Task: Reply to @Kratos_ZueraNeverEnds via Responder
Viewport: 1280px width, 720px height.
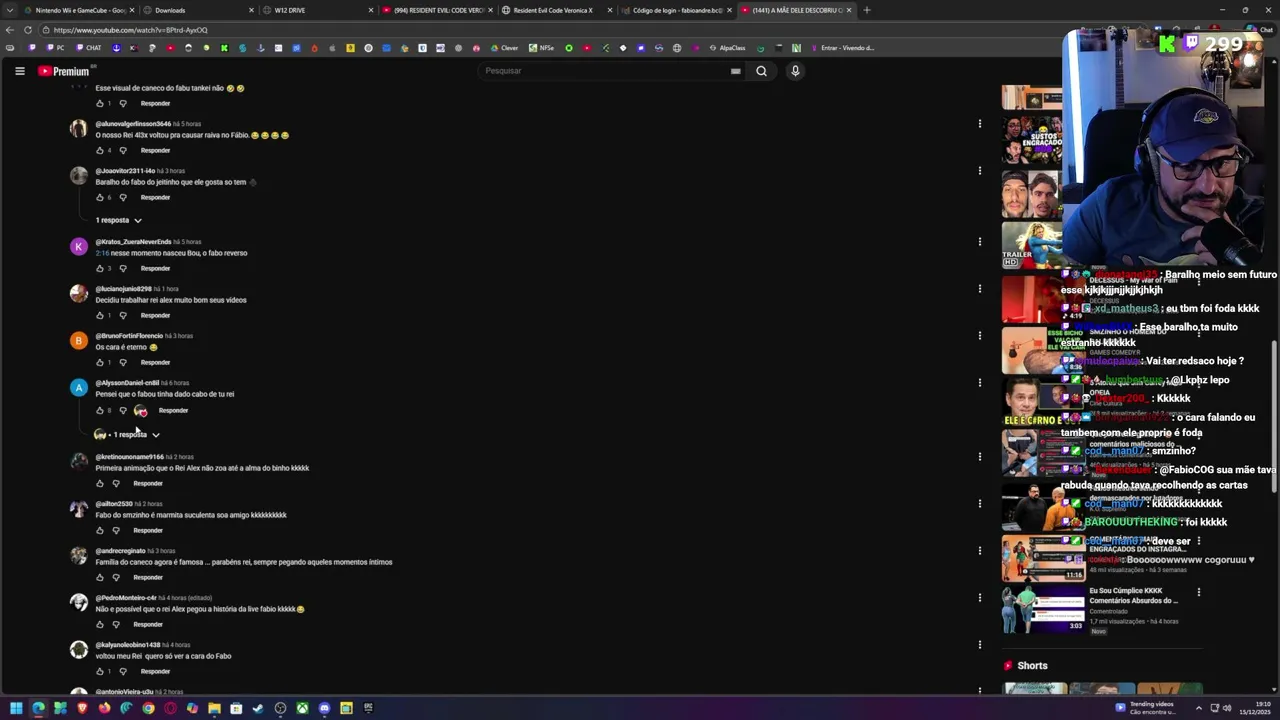Action: 155,268
